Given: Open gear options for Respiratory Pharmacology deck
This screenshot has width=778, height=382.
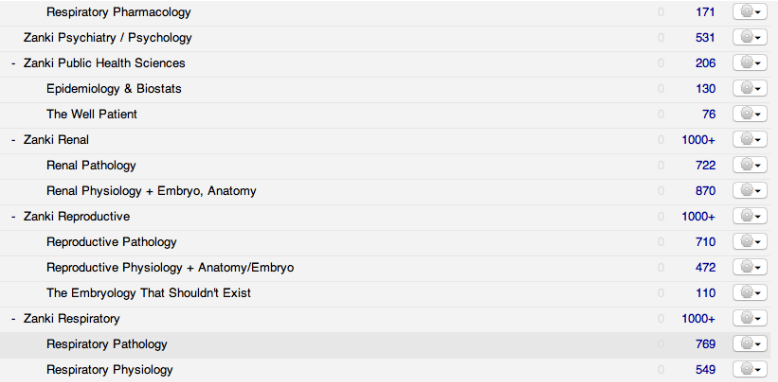Looking at the screenshot, I should click(x=750, y=12).
